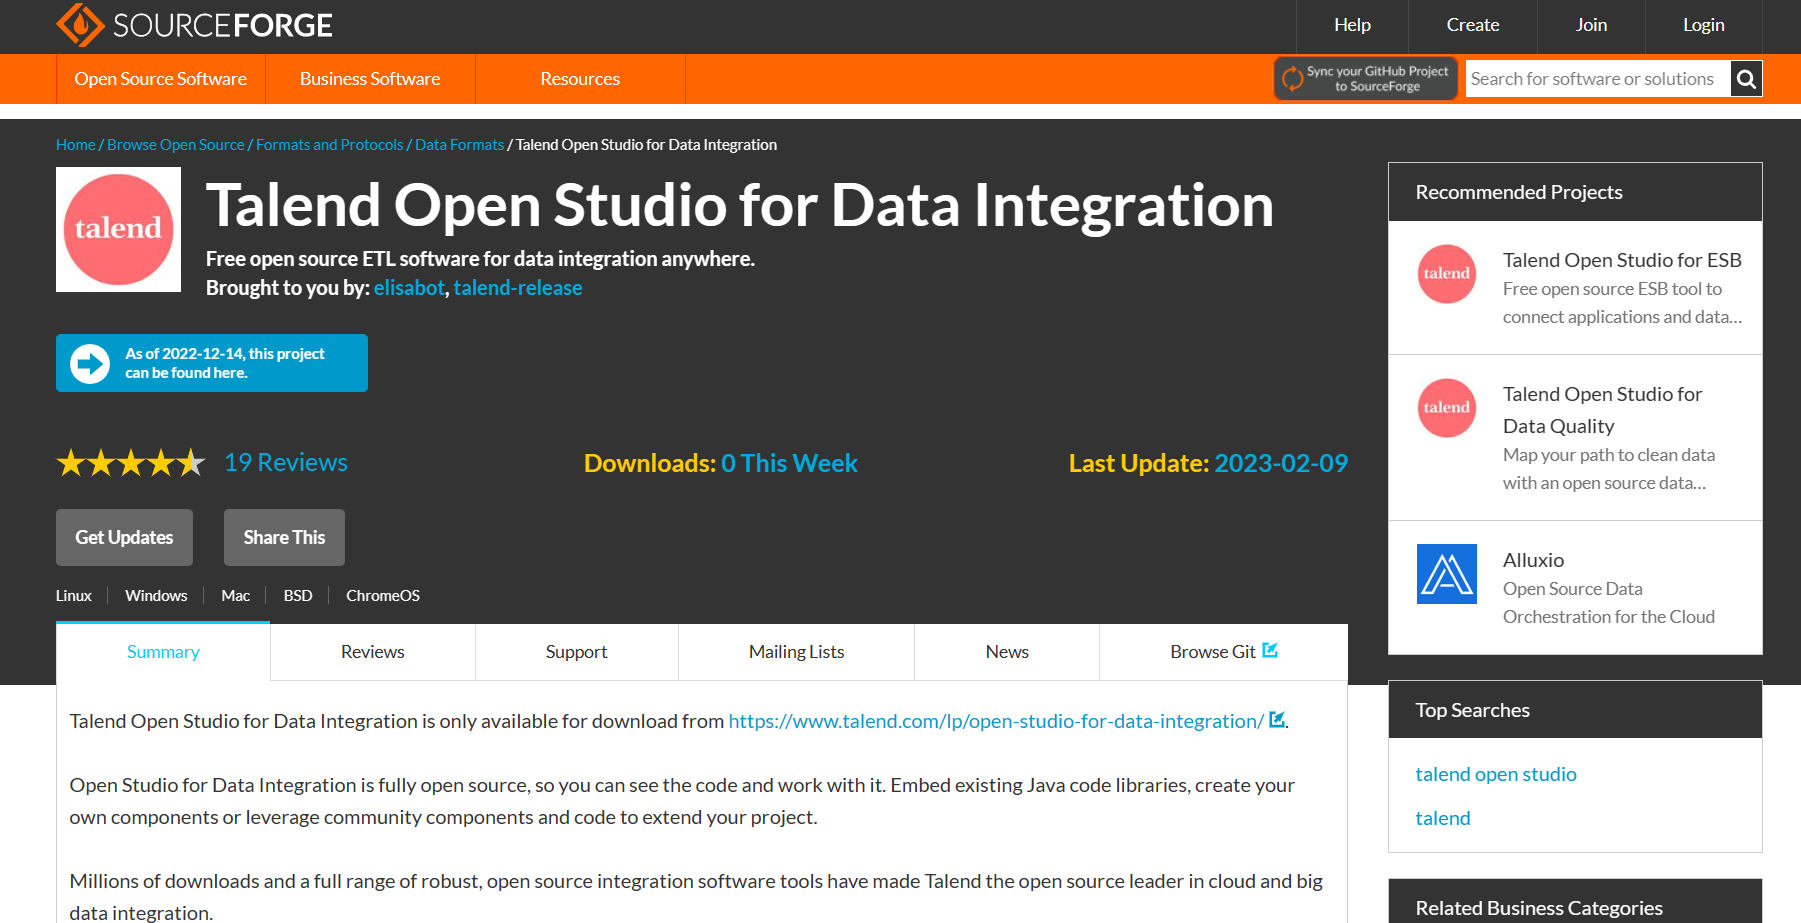Select ChromeOS platform link
The width and height of the screenshot is (1801, 923).
(x=383, y=596)
